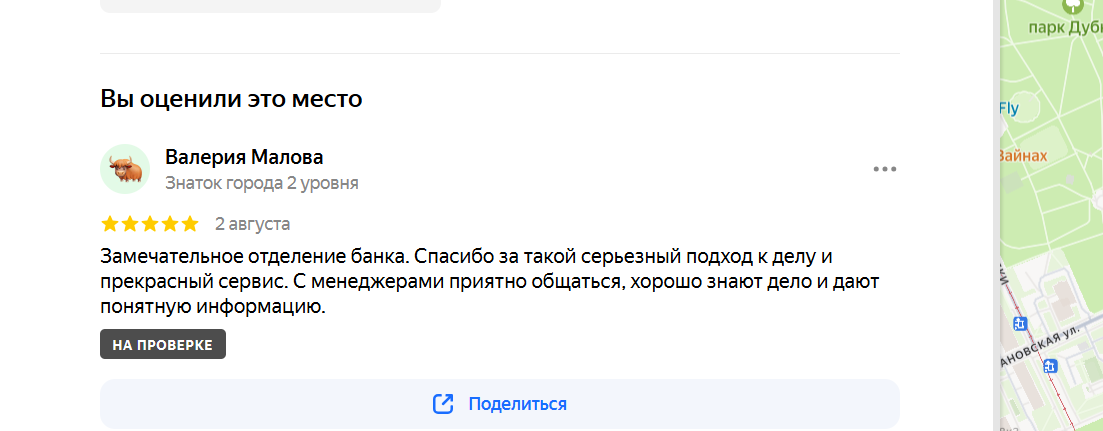The image size is (1103, 431).
Task: Click the bull avatar of Валерия Малова
Action: pos(125,169)
